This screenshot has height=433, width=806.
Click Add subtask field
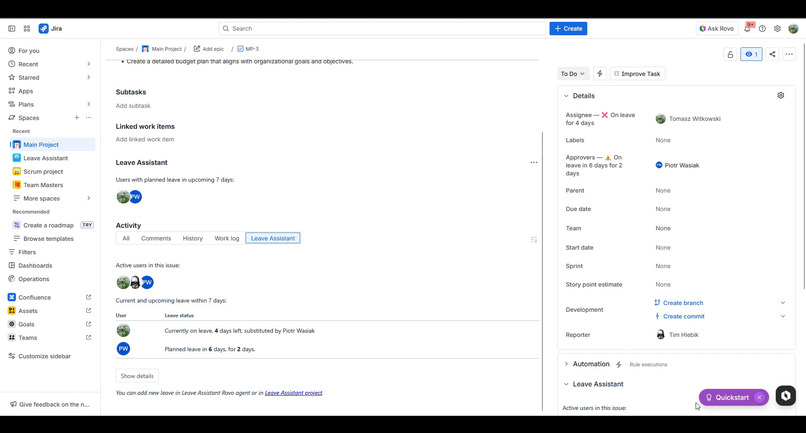[133, 106]
